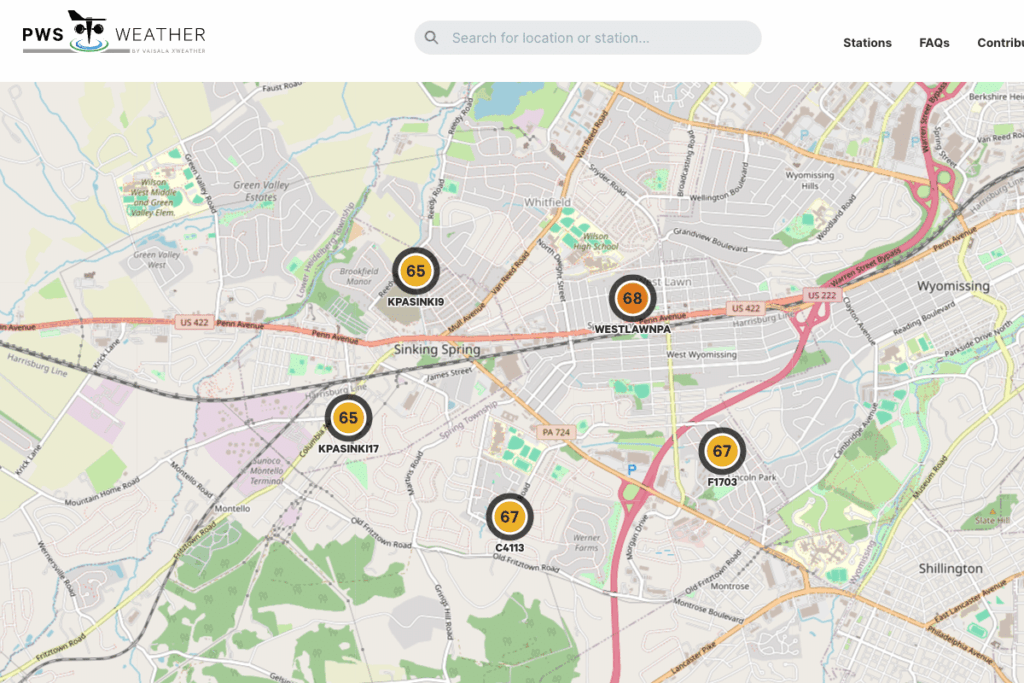Select the WESTLAWNPA station marker showing 68
Image resolution: width=1024 pixels, height=683 pixels.
(632, 298)
